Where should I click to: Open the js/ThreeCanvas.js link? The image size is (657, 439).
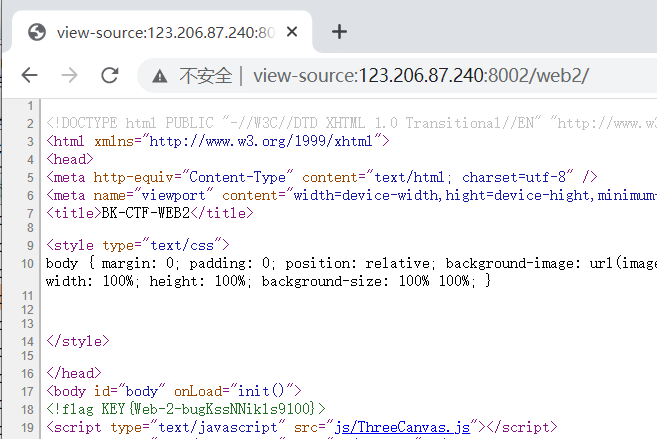tap(402, 427)
